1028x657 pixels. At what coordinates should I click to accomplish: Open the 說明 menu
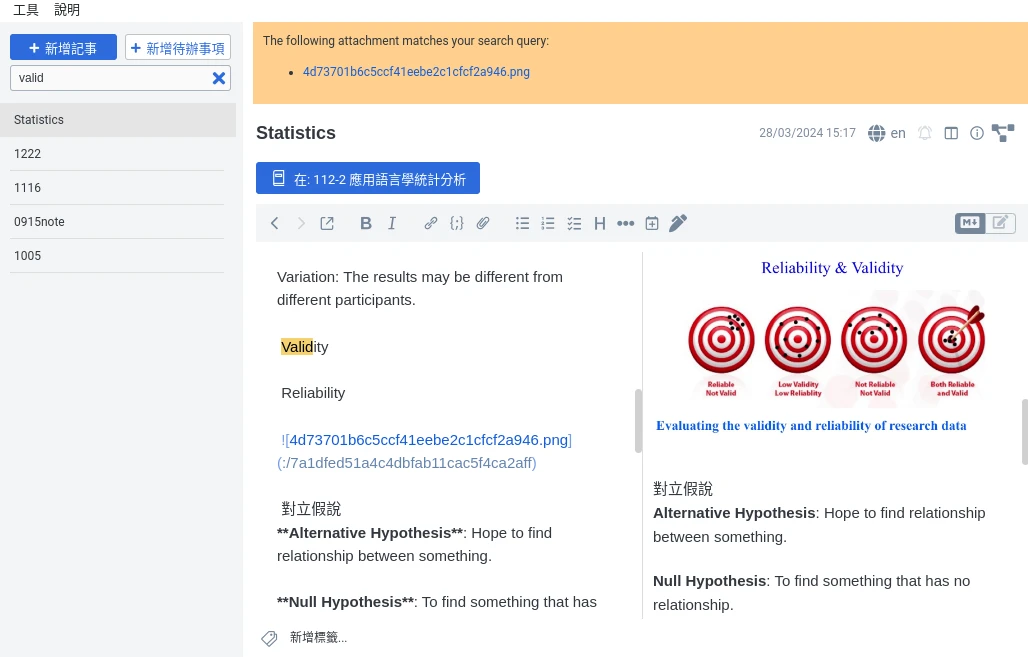coord(67,10)
